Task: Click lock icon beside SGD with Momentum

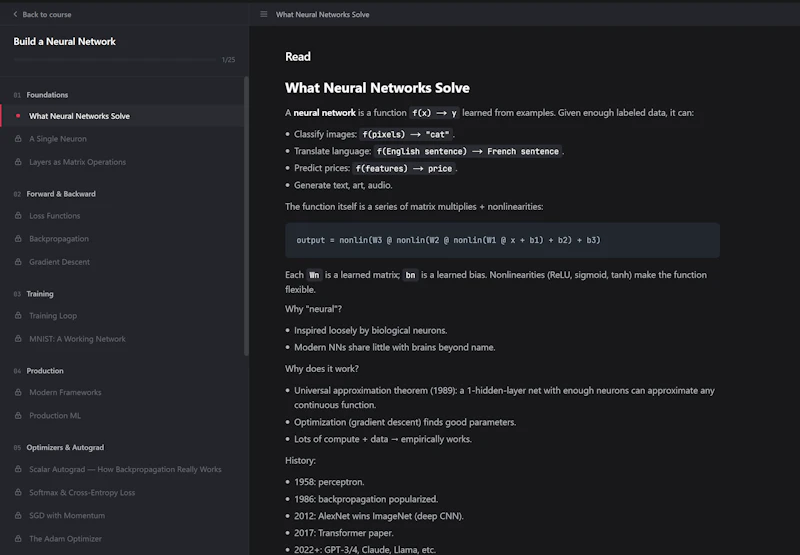Action: [x=18, y=516]
